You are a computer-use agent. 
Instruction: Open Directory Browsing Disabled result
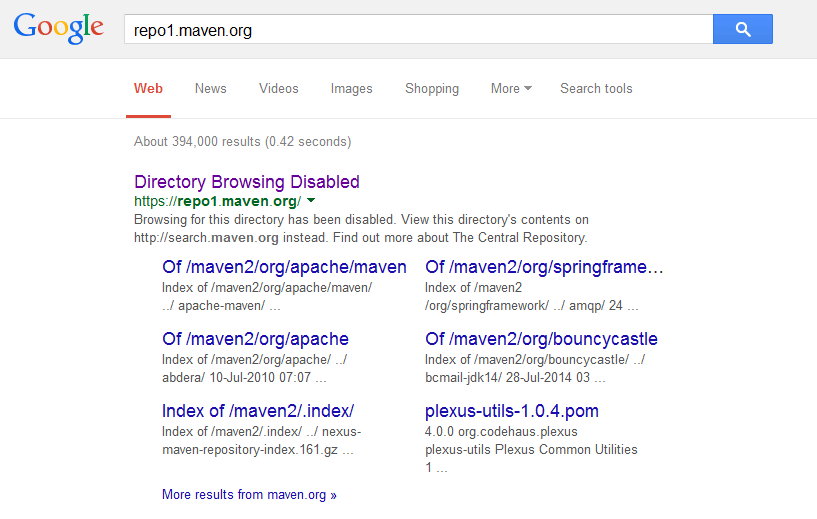click(x=247, y=182)
